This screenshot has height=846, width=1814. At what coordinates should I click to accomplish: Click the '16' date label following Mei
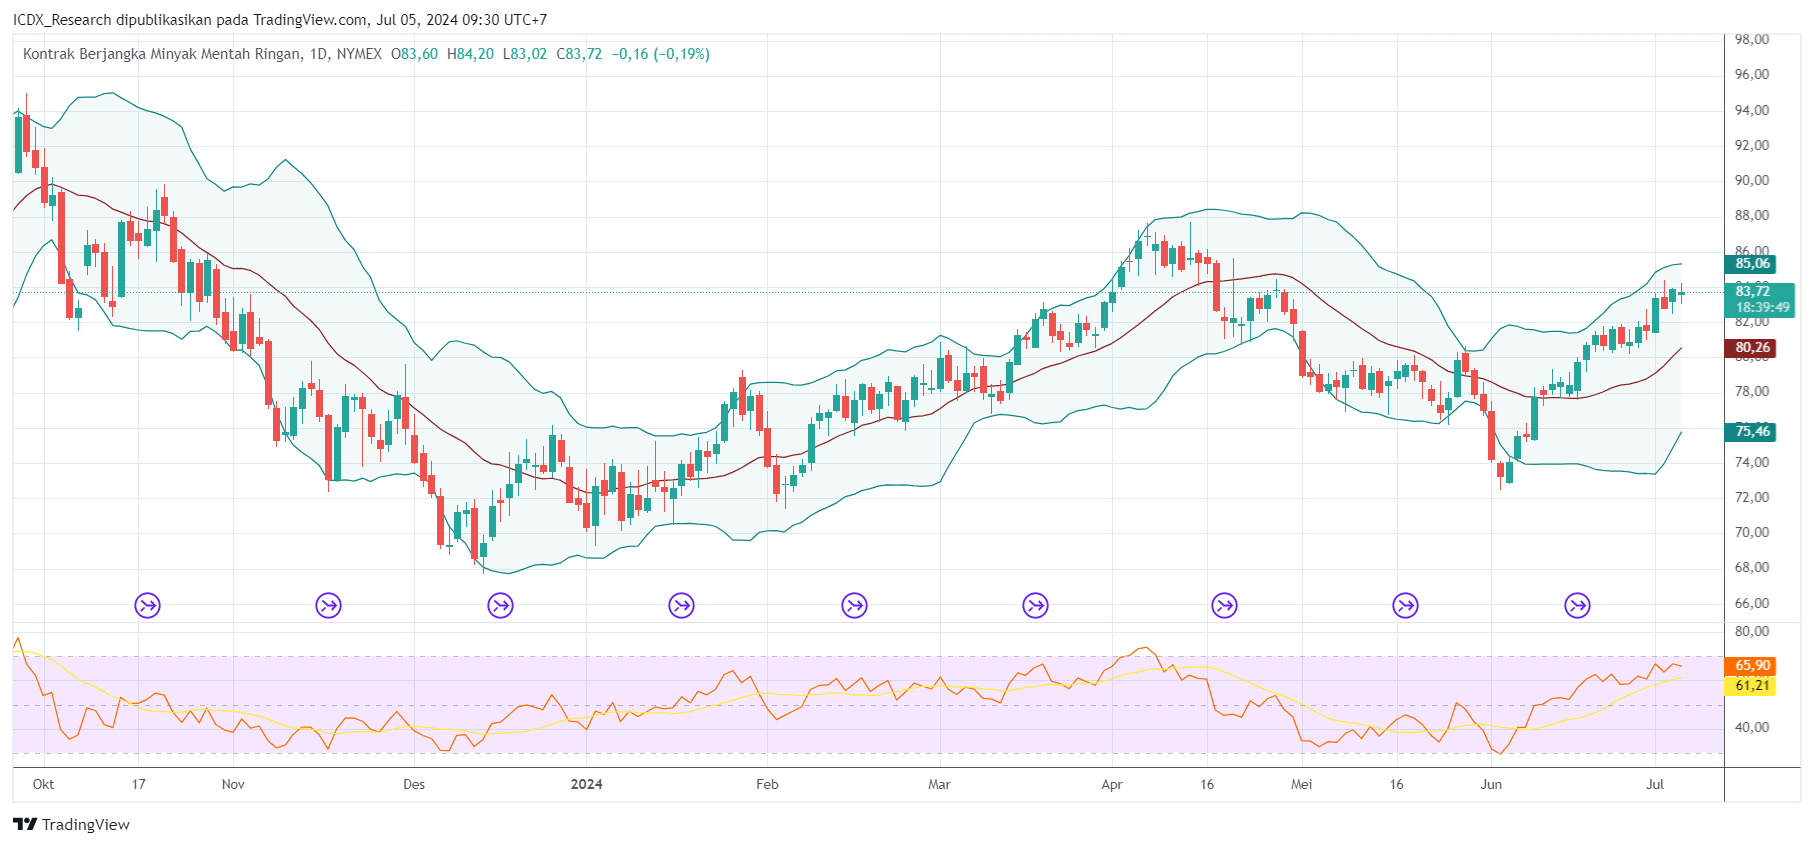[1396, 784]
